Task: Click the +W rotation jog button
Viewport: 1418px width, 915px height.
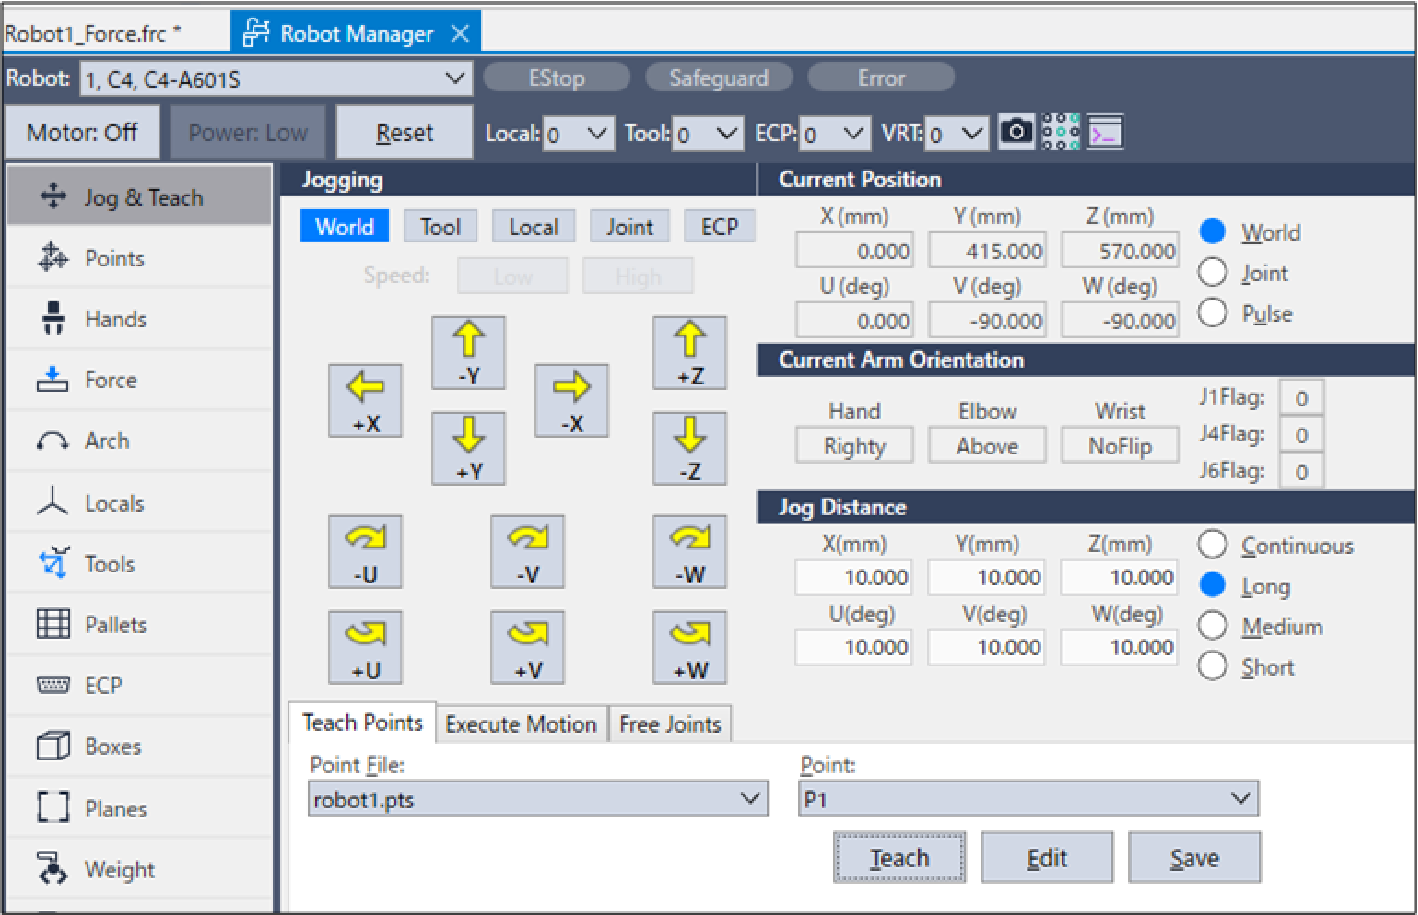Action: coord(689,647)
